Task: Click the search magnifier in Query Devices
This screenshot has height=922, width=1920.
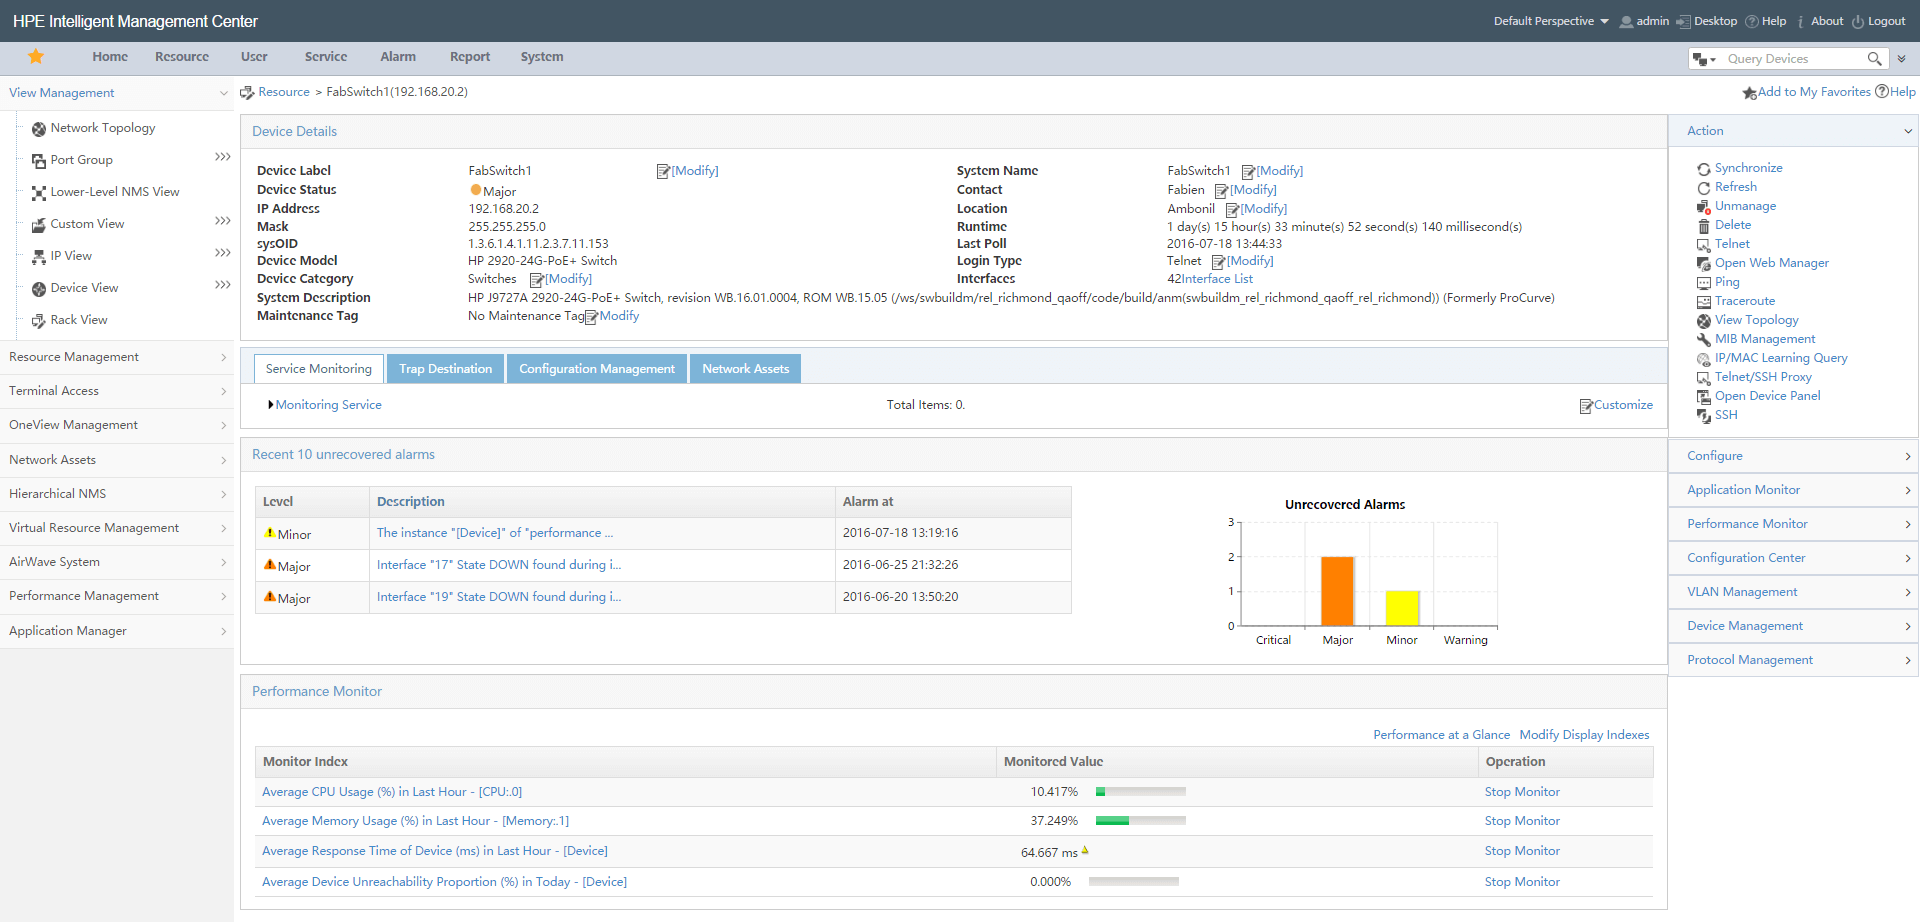Action: click(x=1874, y=59)
